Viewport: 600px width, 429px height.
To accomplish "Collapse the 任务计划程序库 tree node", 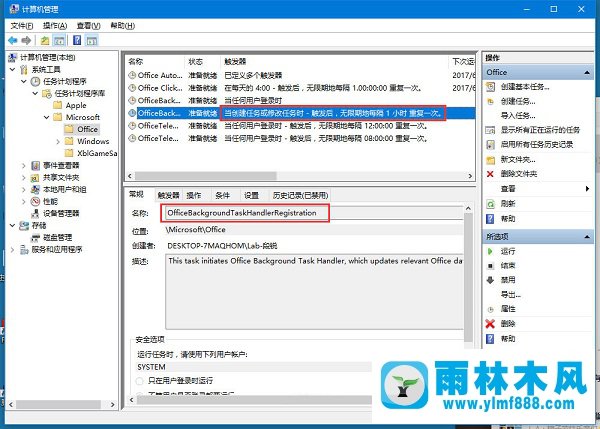I will (35, 93).
